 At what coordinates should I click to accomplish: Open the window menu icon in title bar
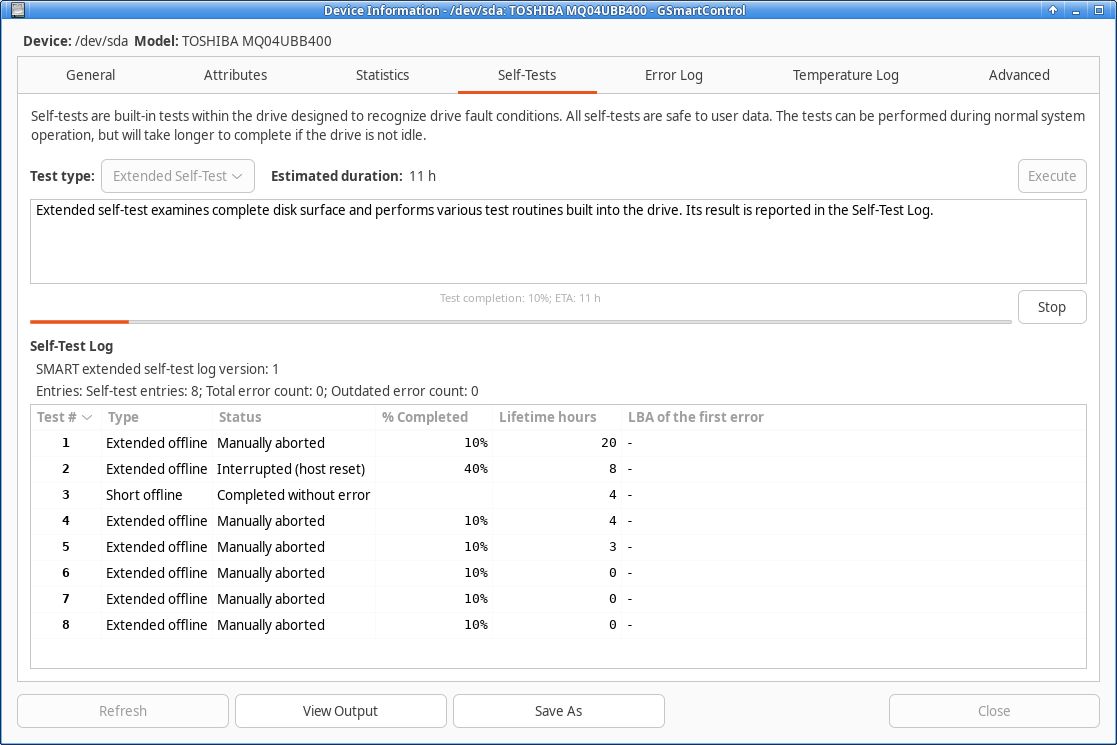[x=18, y=10]
